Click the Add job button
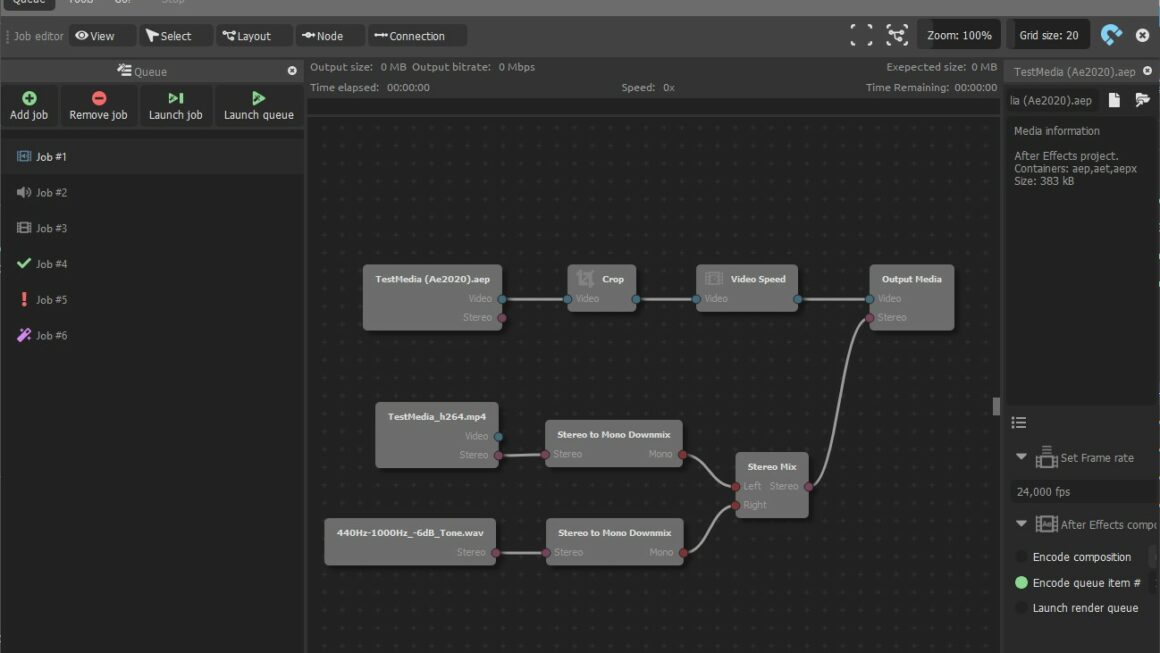The width and height of the screenshot is (1160, 653). point(29,105)
